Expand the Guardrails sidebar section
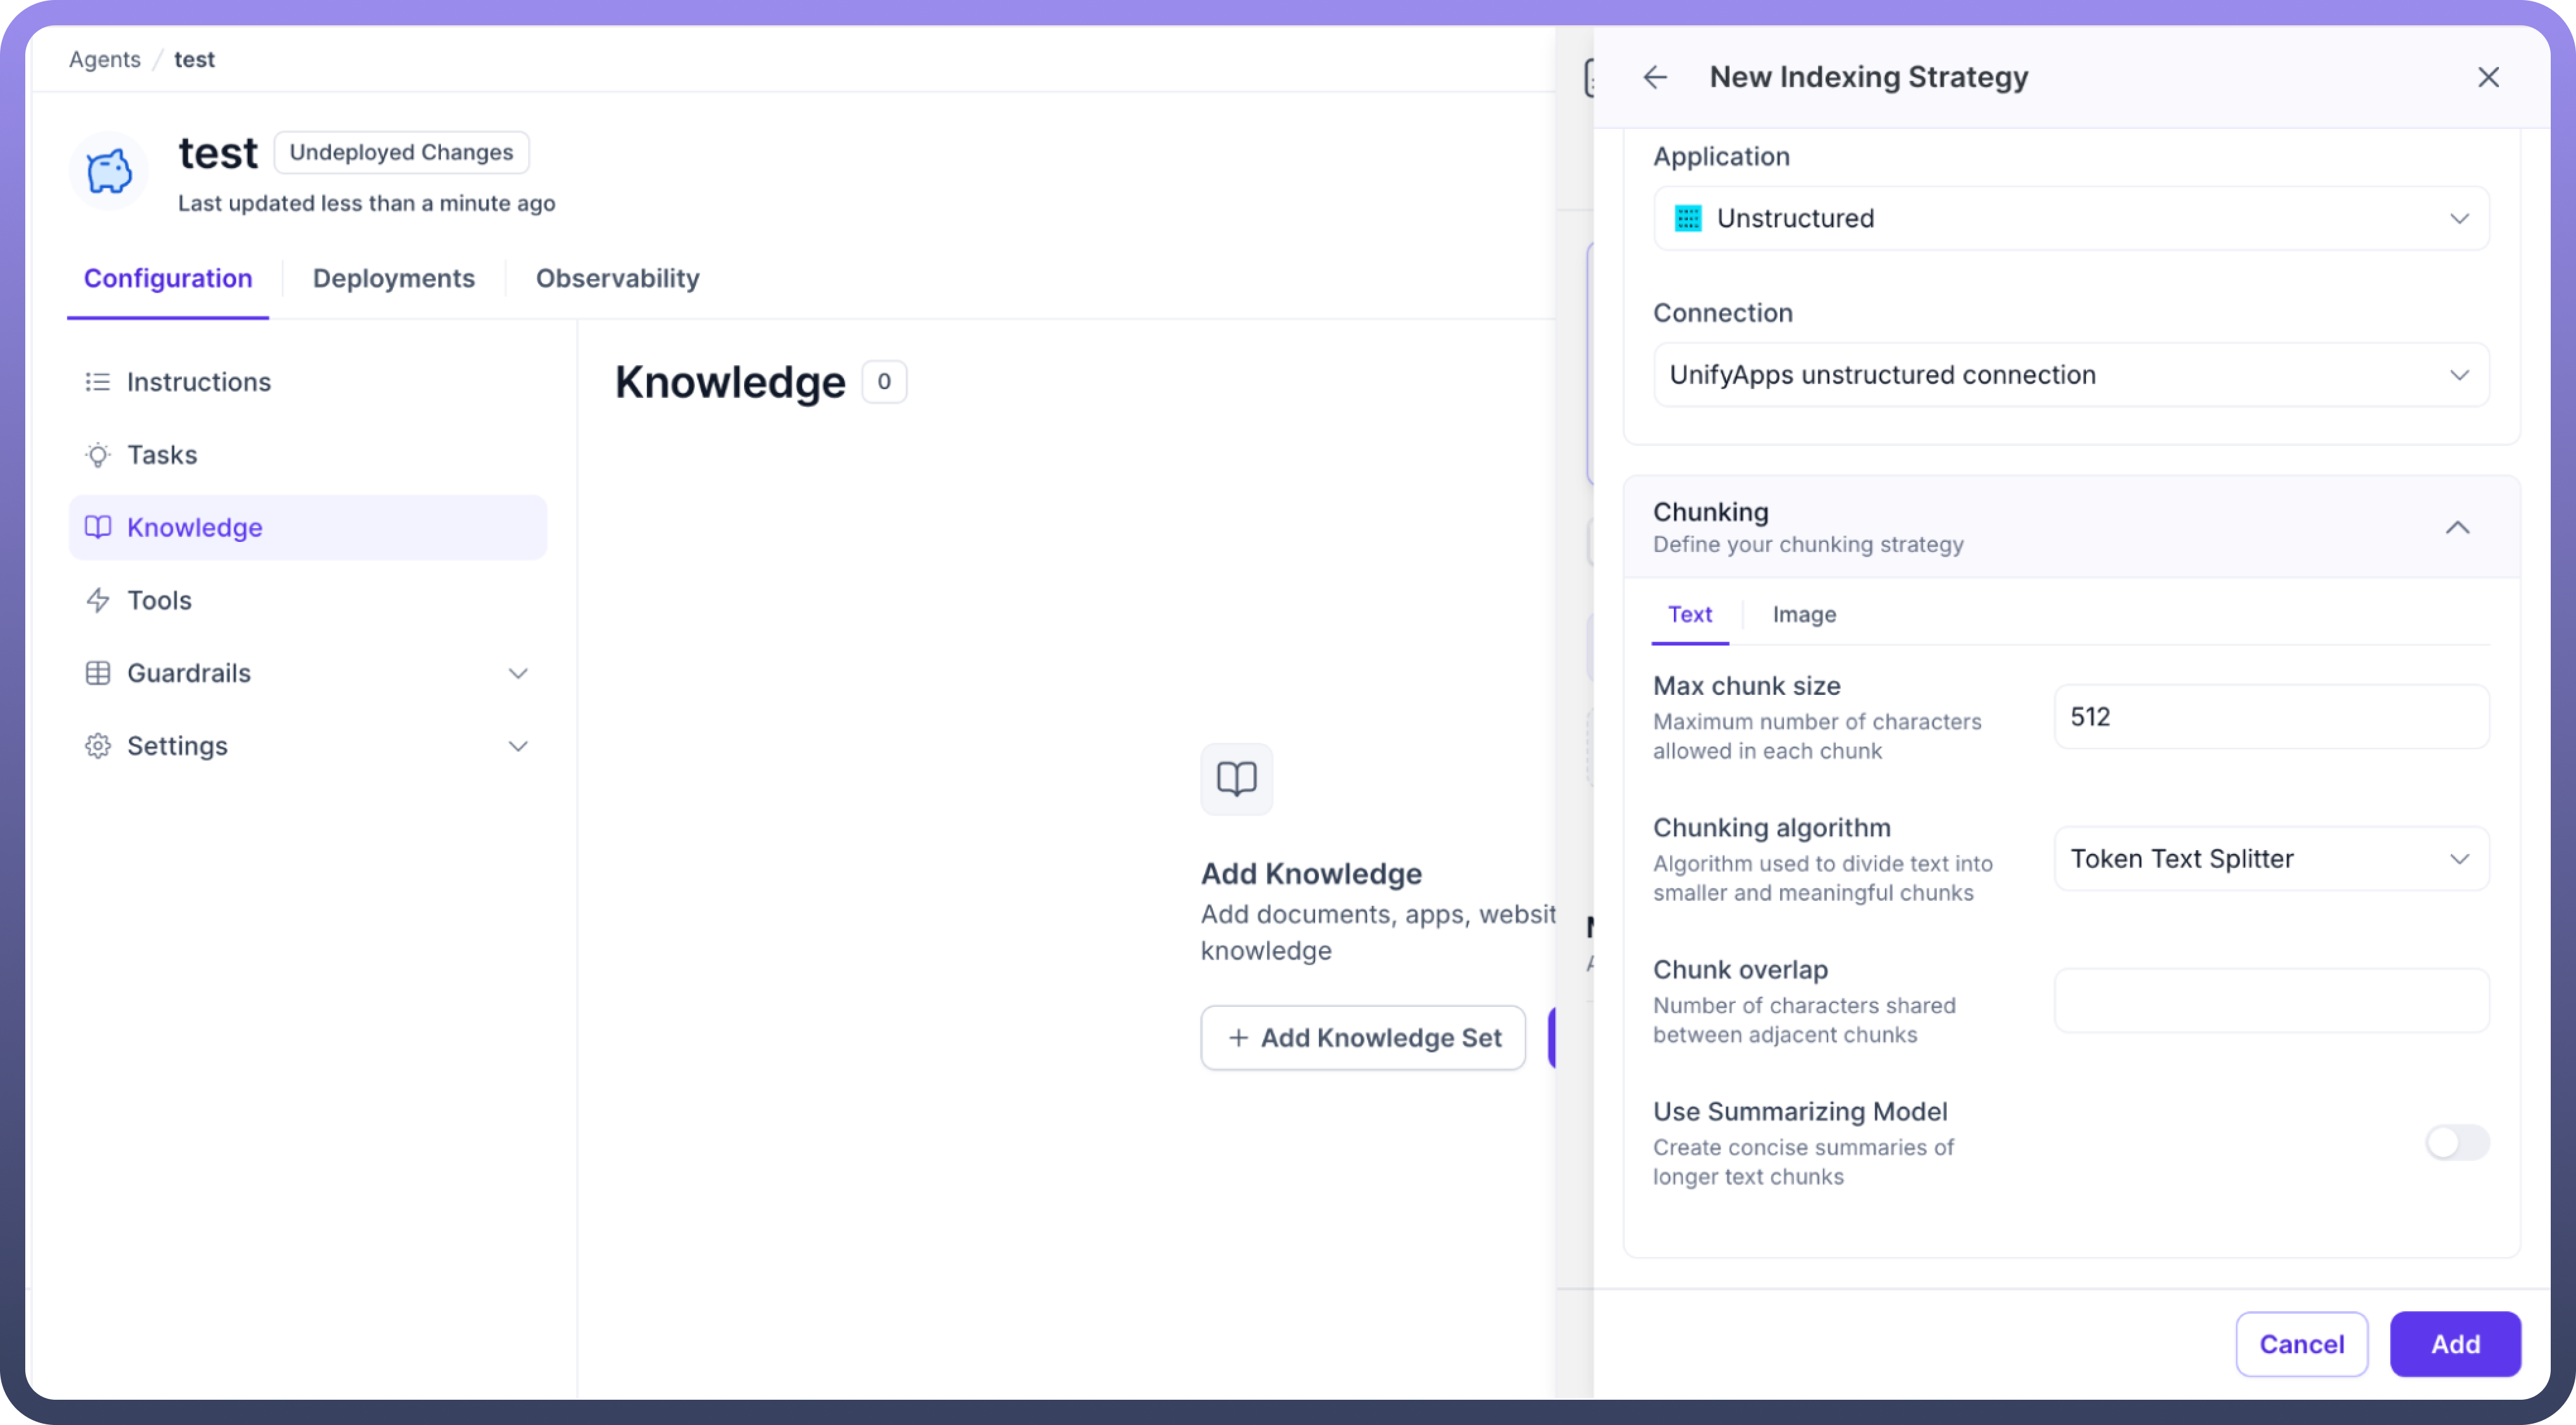Viewport: 2576px width, 1425px height. point(517,673)
